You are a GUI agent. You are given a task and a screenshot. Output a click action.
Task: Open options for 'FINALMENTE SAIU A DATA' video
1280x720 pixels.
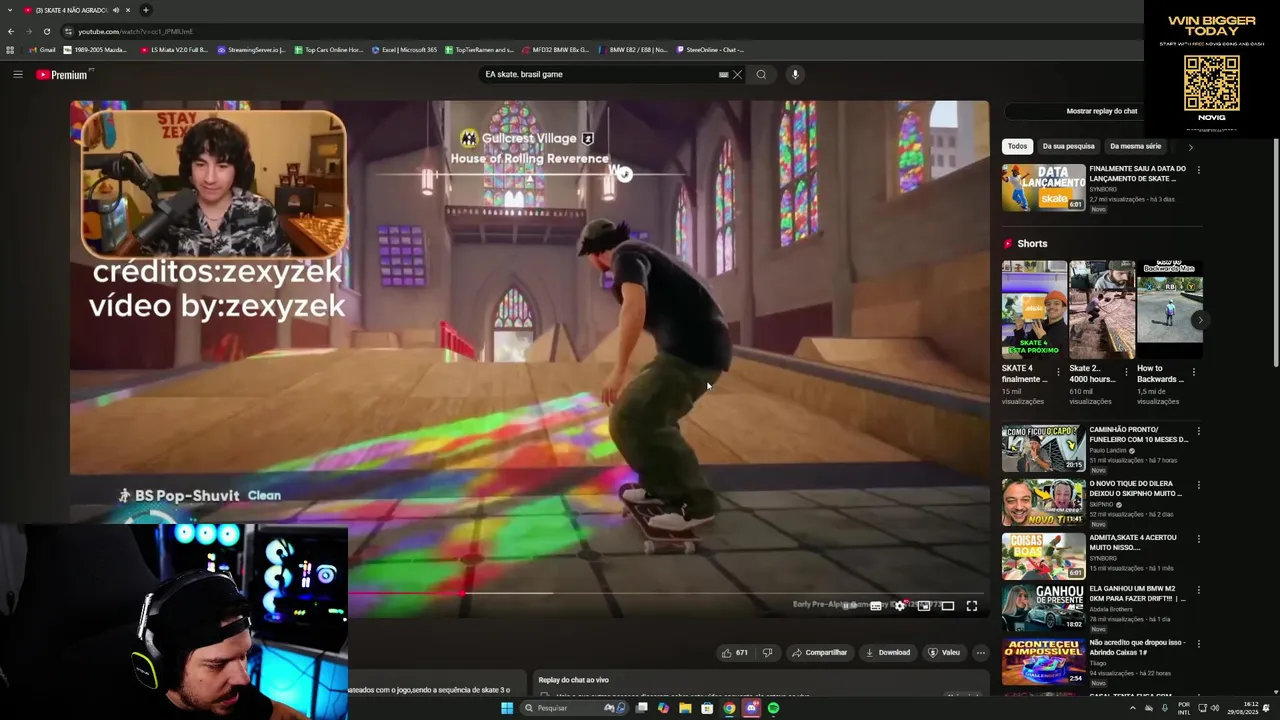1198,170
